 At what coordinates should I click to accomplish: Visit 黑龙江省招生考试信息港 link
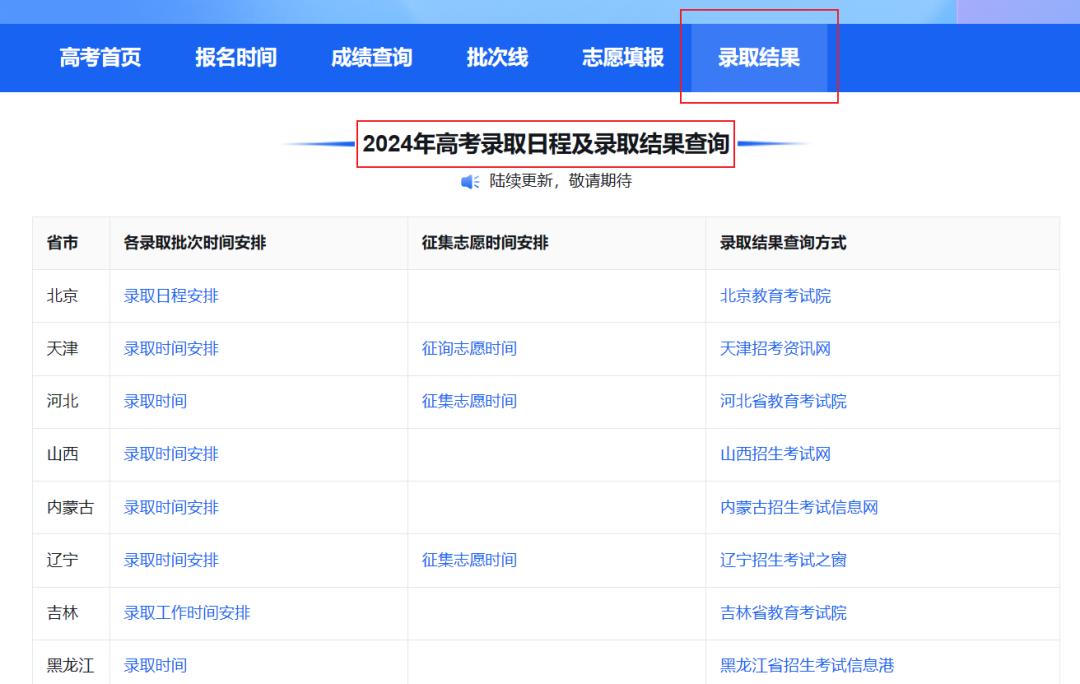[807, 665]
